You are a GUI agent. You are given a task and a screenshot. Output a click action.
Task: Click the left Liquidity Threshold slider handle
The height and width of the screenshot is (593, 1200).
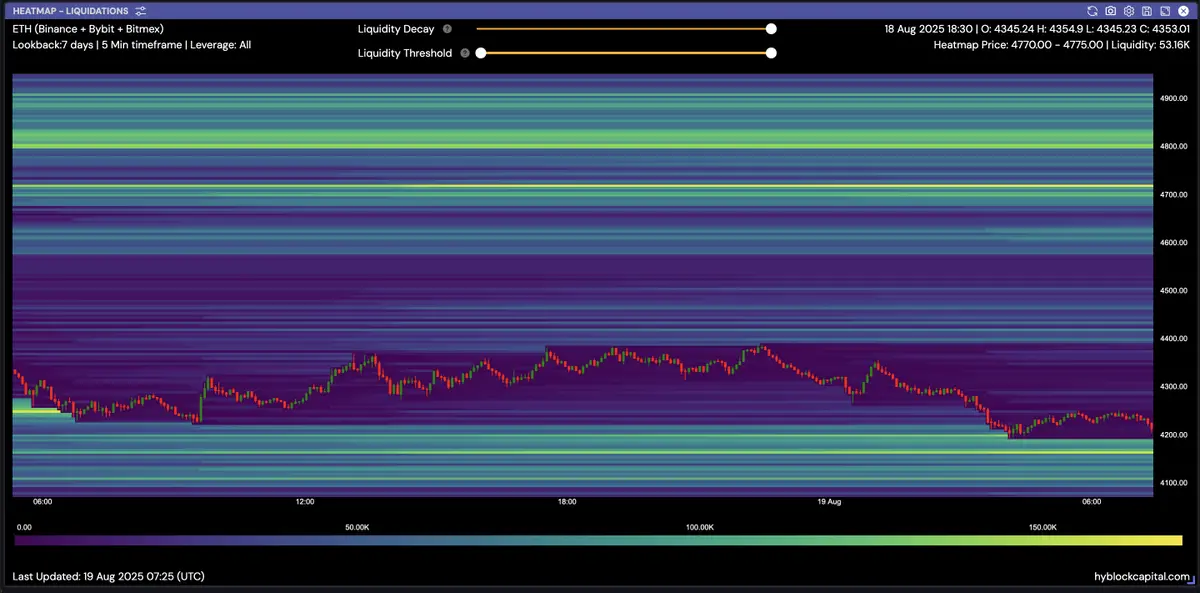(481, 53)
